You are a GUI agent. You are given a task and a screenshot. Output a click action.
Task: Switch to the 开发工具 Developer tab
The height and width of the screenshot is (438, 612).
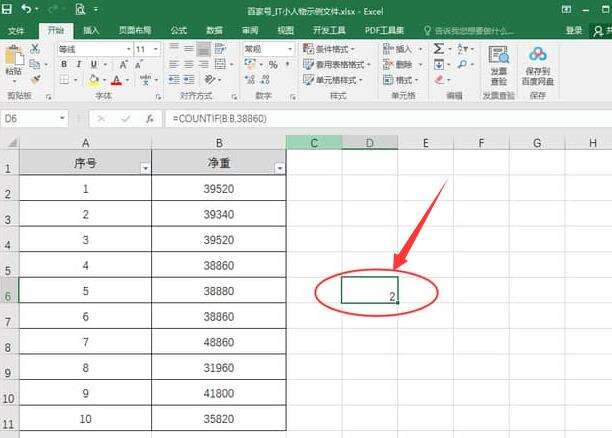click(329, 30)
